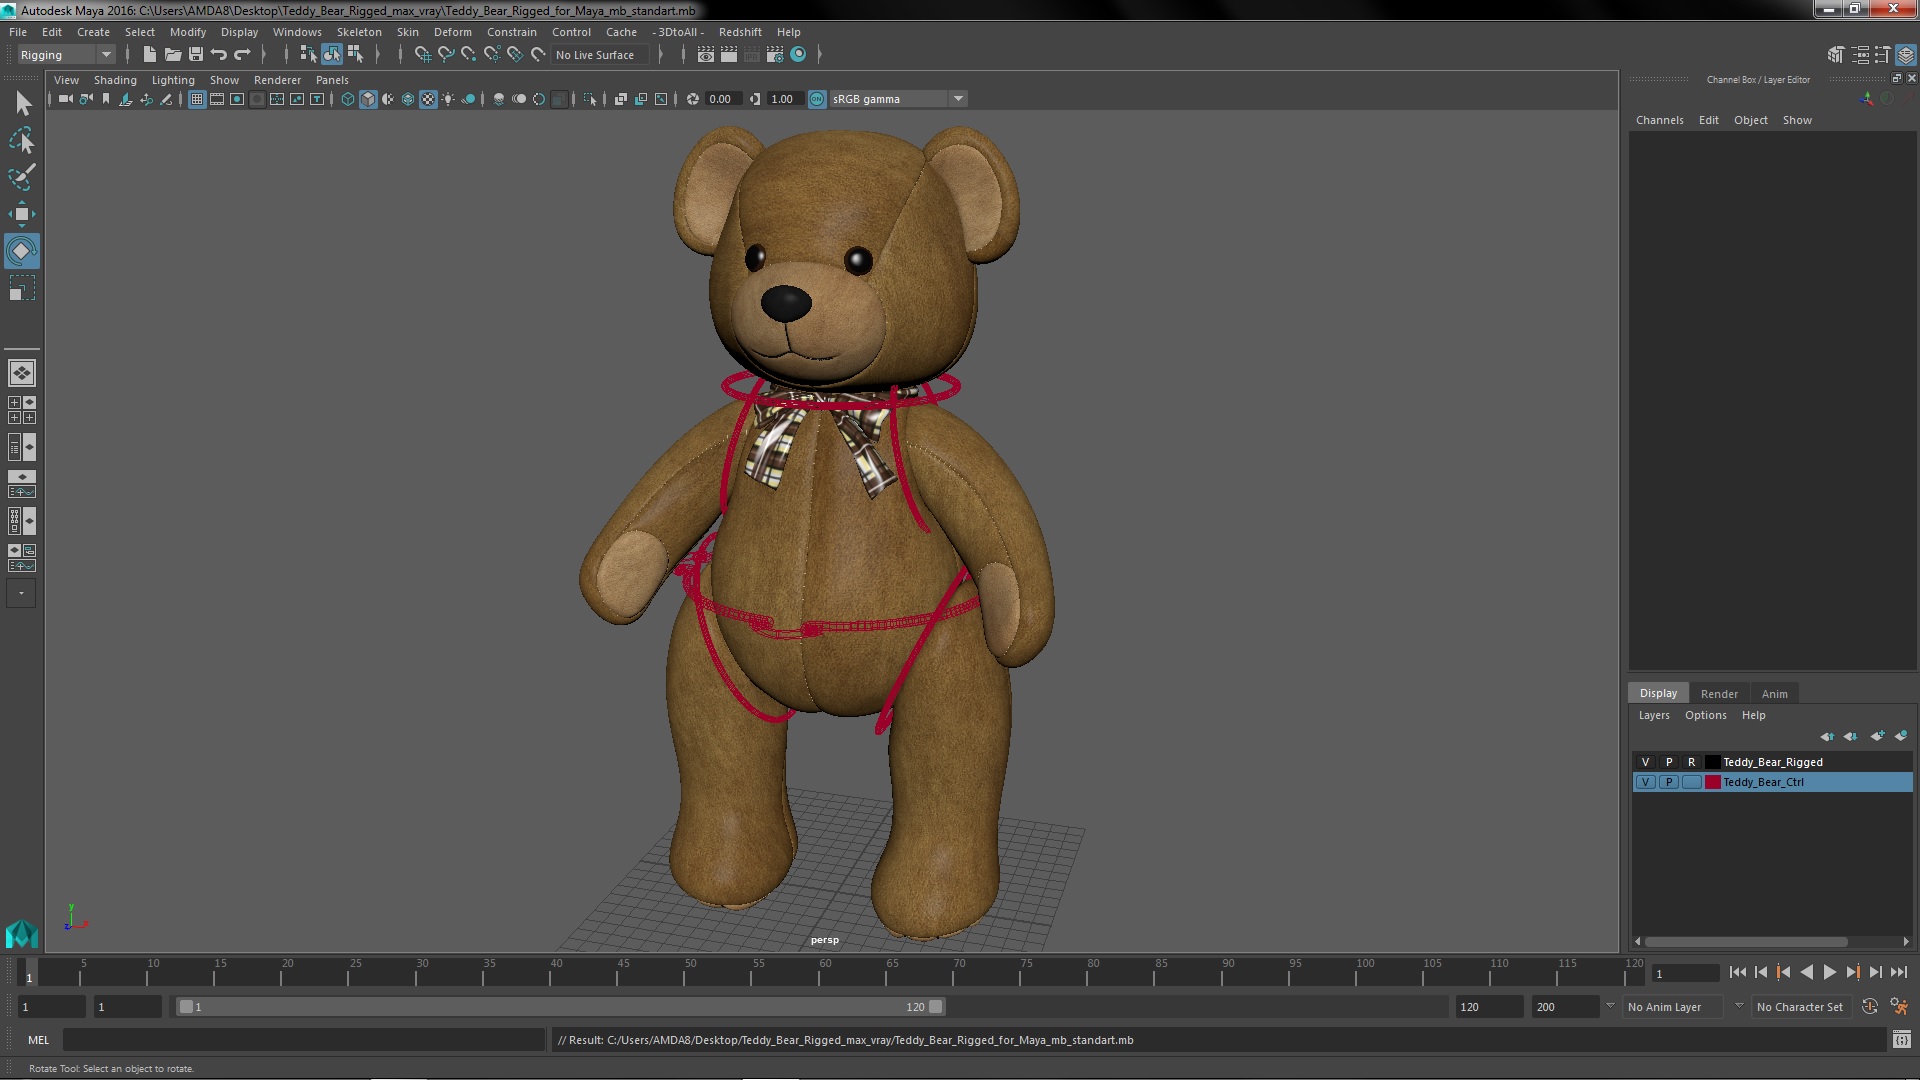Open the Channels menu in Channel Box
The width and height of the screenshot is (1920, 1080).
click(1659, 120)
